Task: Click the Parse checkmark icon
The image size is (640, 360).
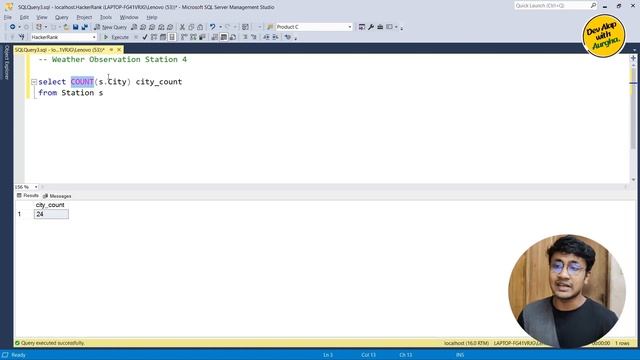Action: click(145, 37)
